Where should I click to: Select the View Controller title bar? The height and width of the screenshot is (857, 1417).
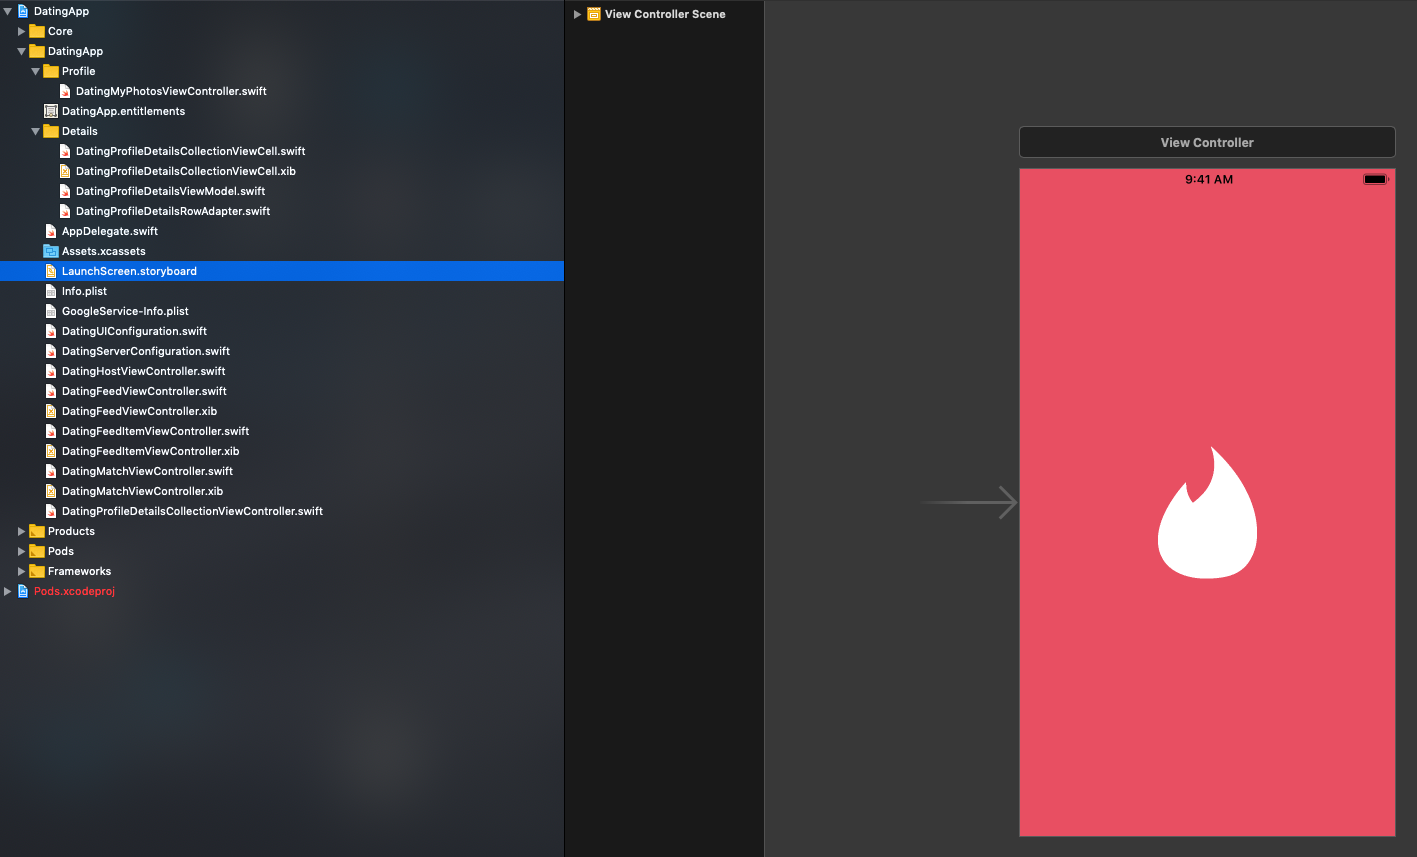pos(1206,142)
